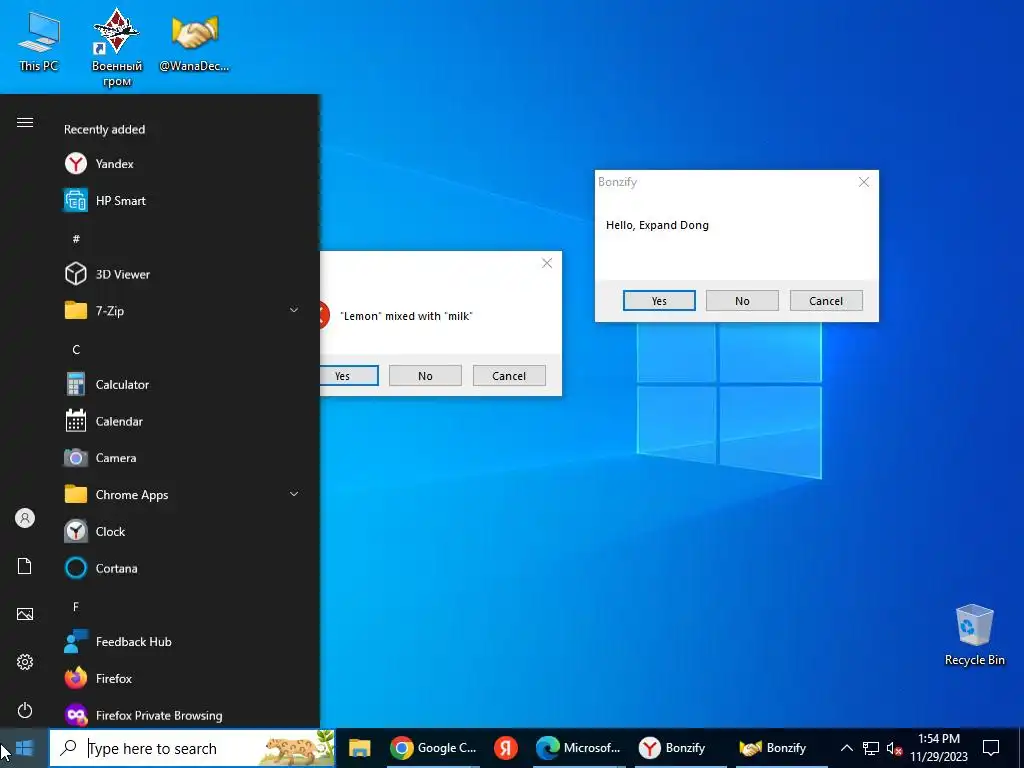The width and height of the screenshot is (1024, 768).
Task: Open Power options in Start sidebar
Action: click(25, 710)
